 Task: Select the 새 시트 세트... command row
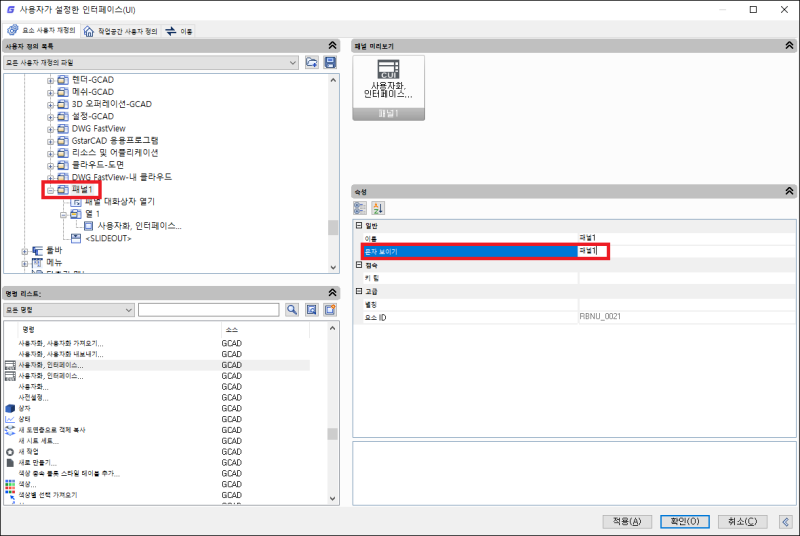pos(157,441)
